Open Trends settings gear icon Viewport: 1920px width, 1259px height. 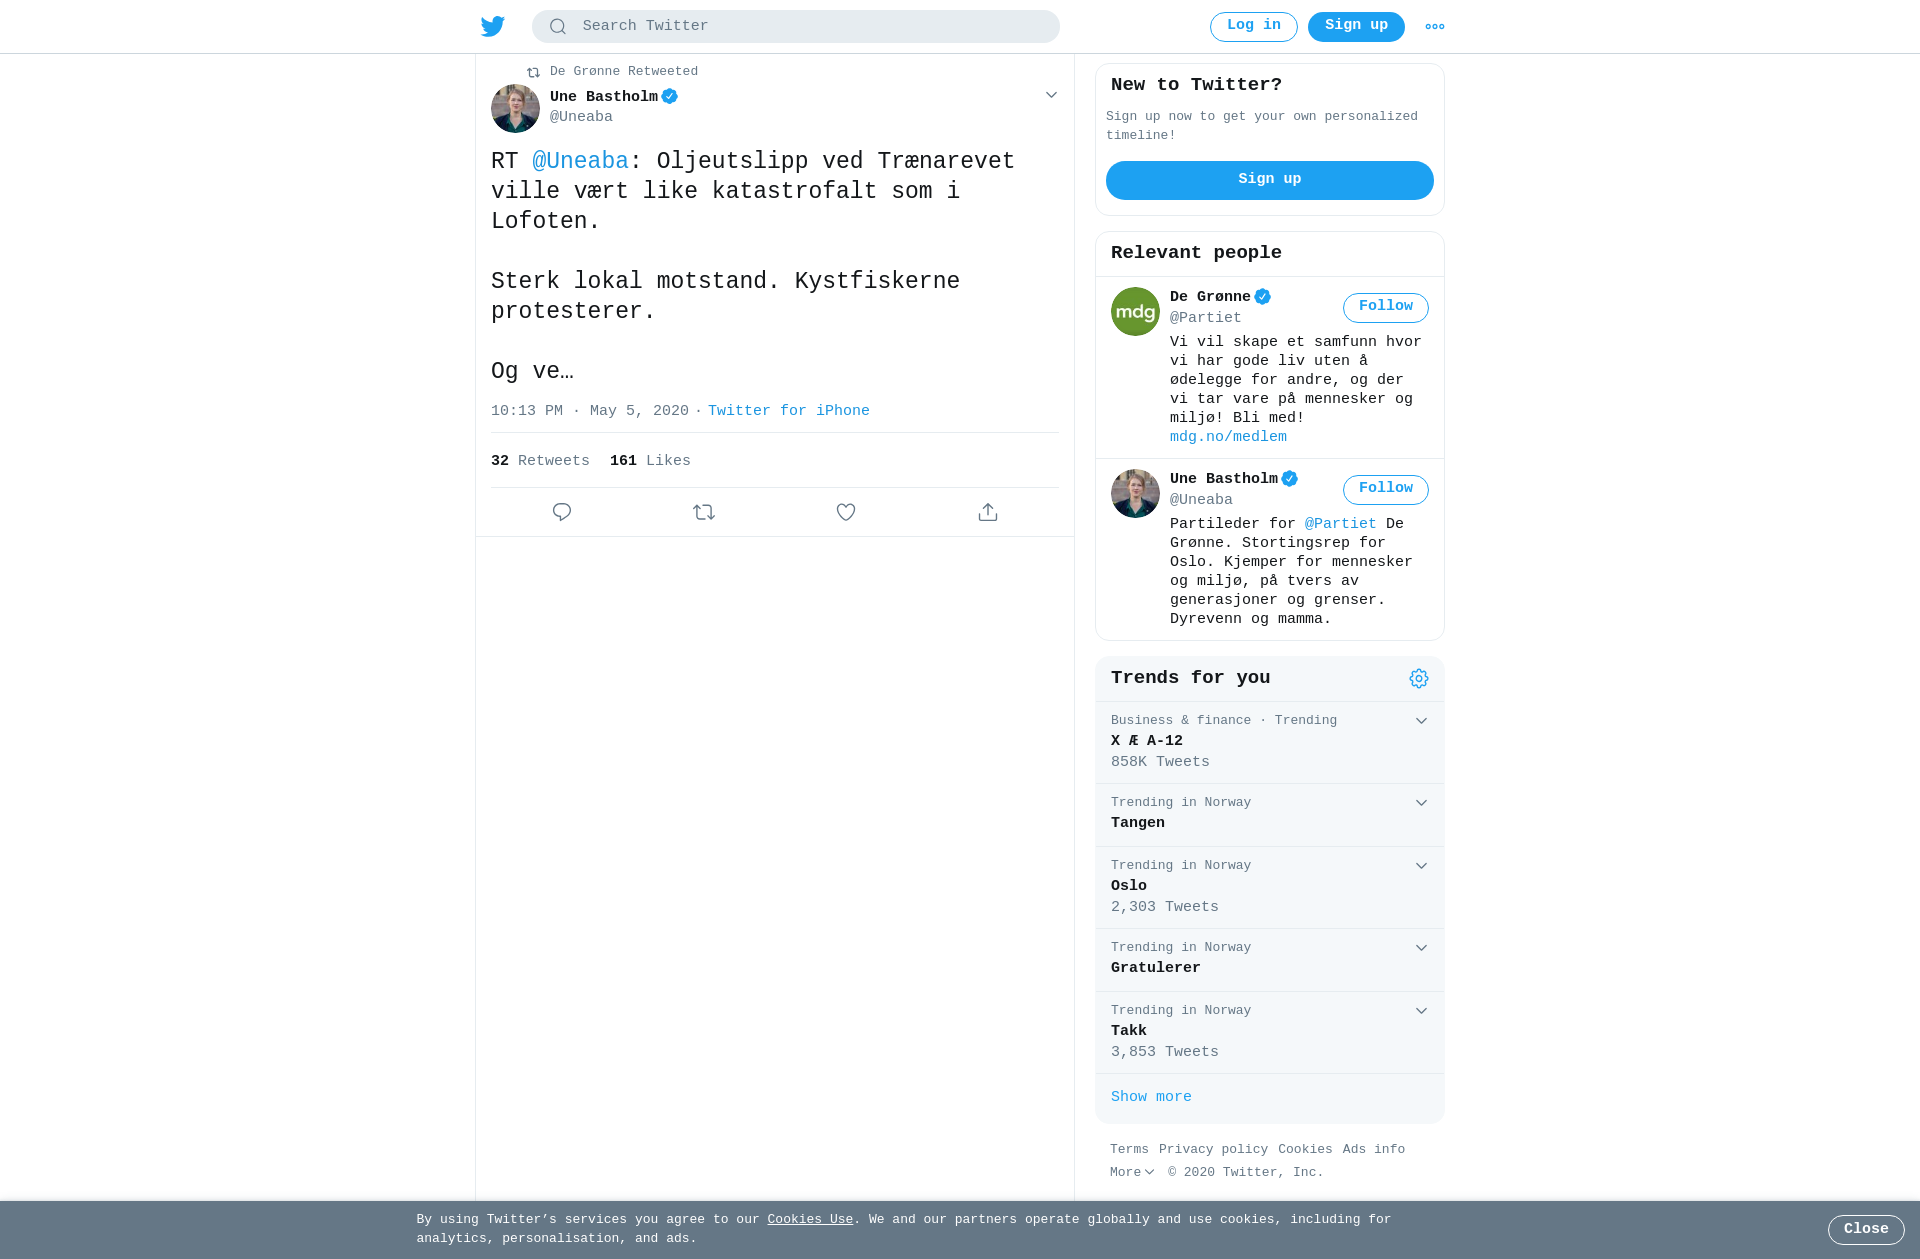coord(1419,679)
